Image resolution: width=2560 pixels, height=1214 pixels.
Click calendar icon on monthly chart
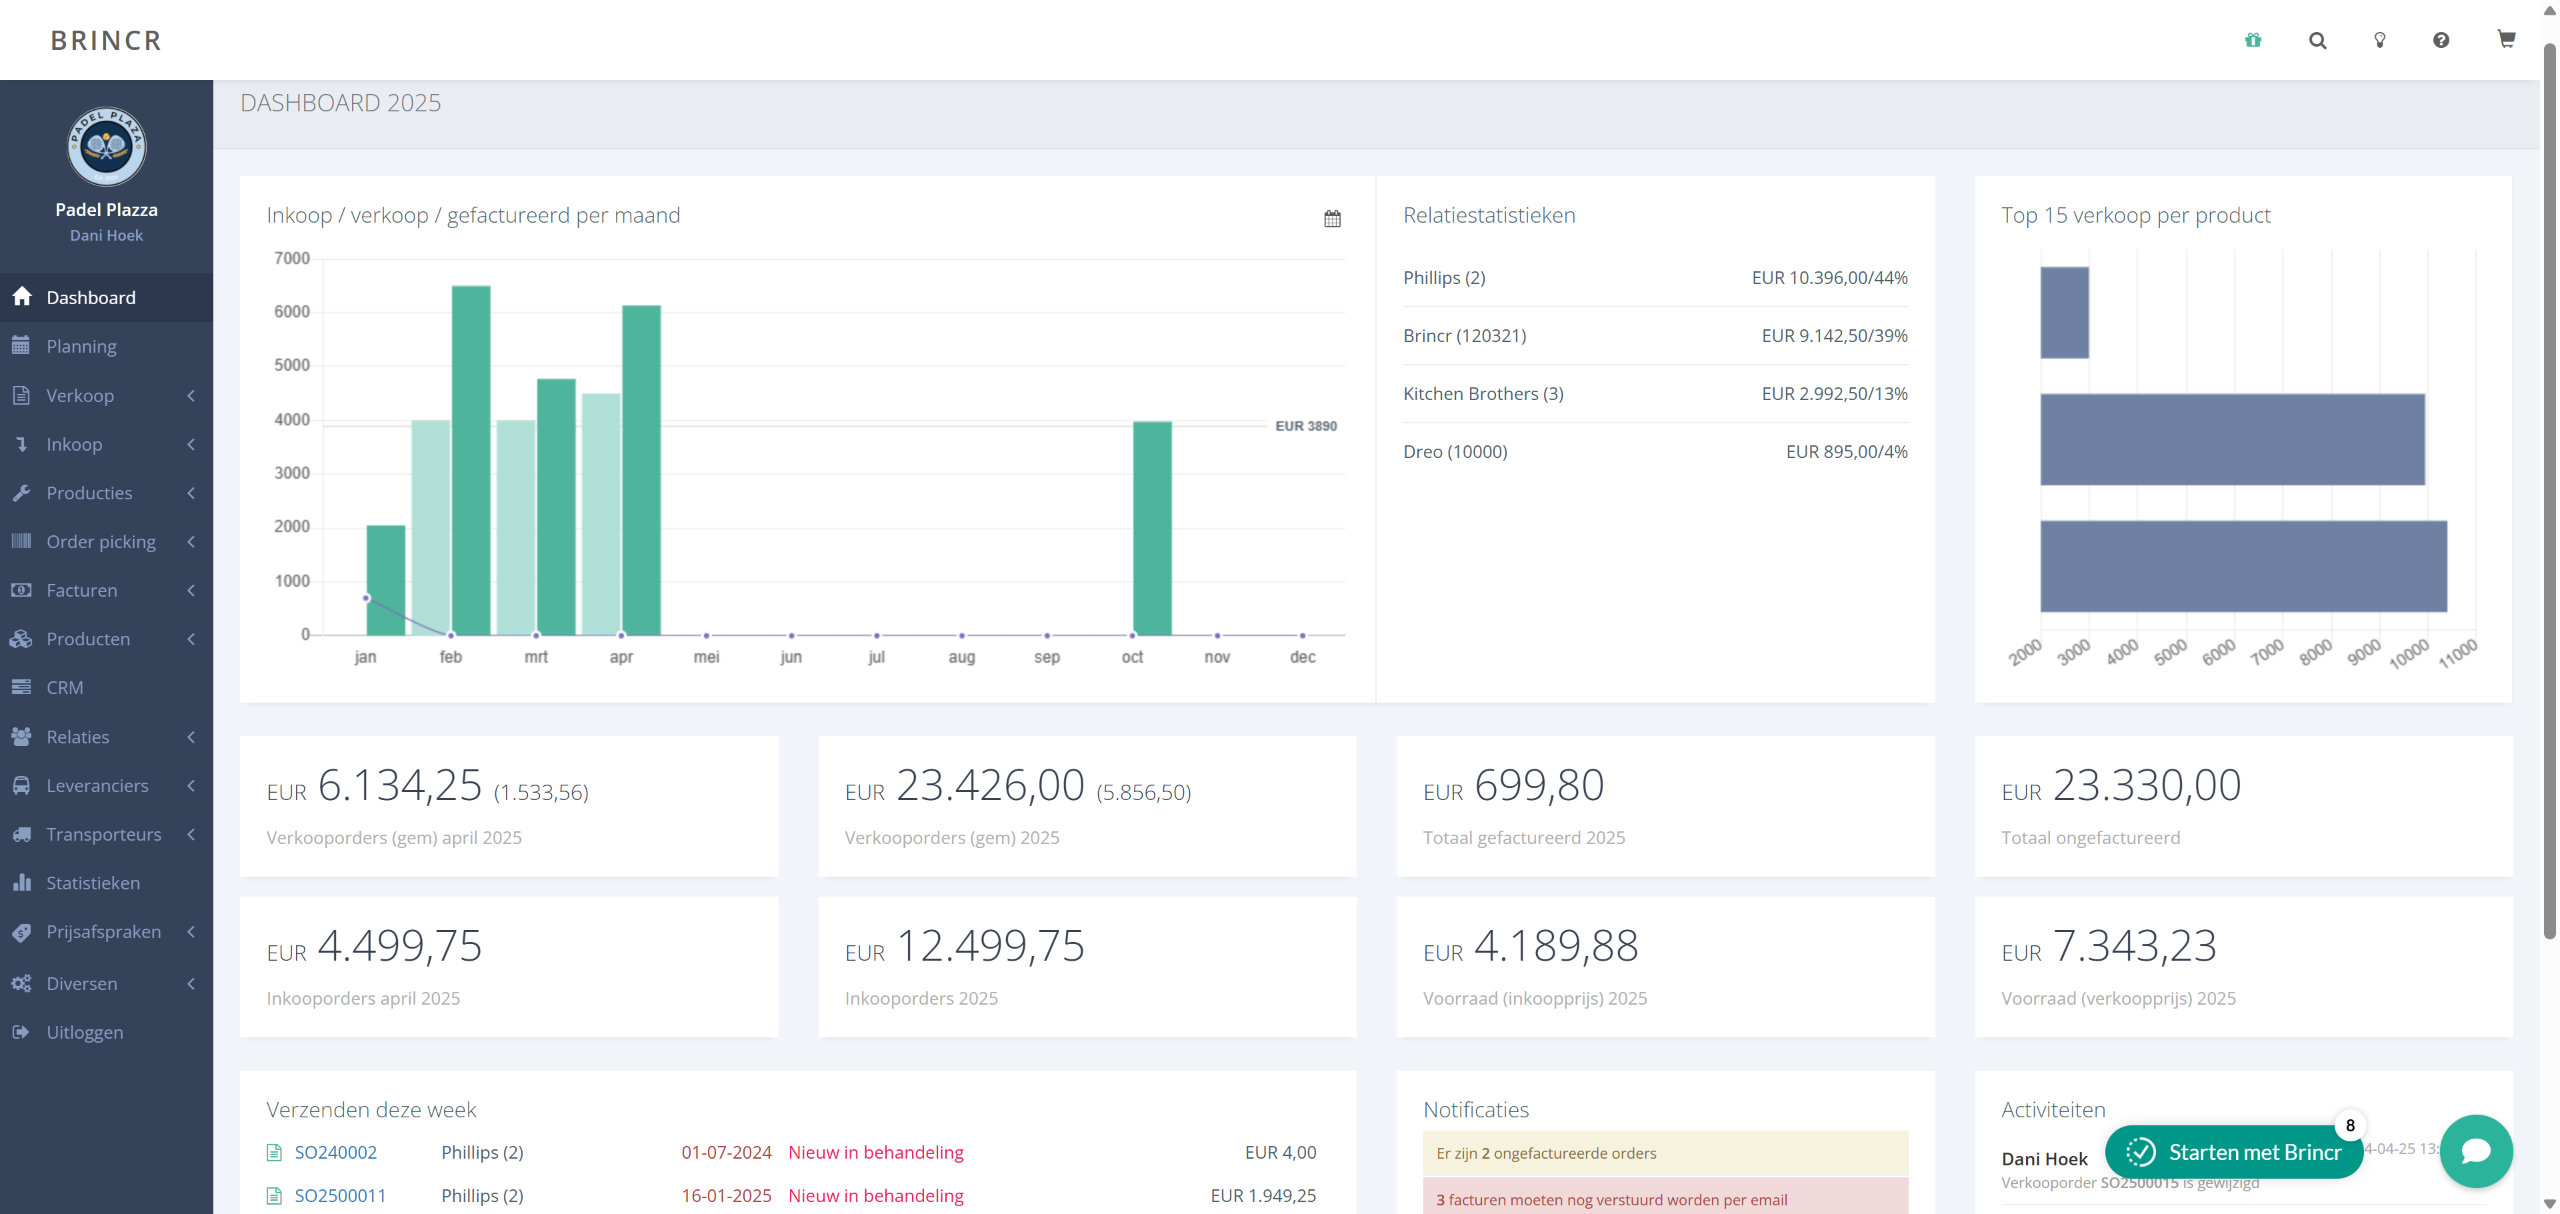coord(1332,218)
